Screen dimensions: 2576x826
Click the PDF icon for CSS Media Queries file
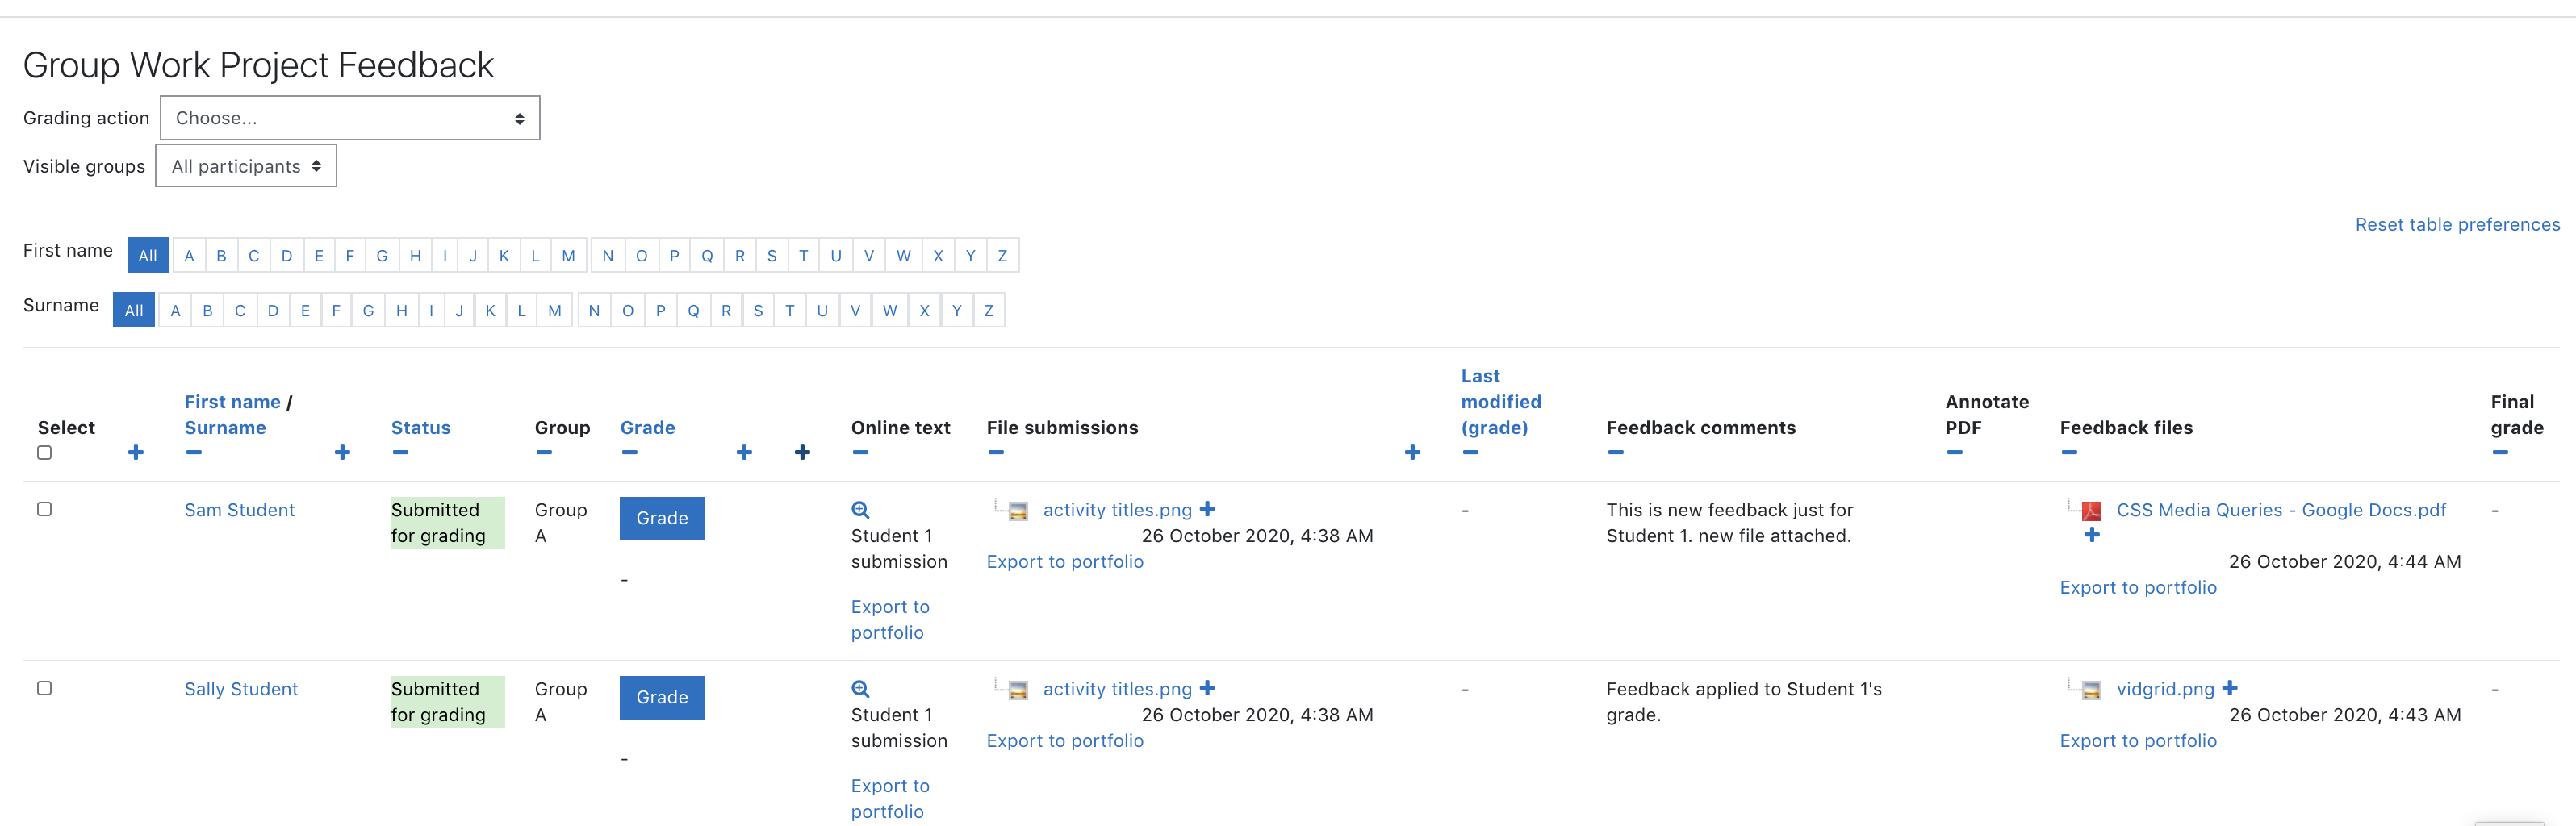pyautogui.click(x=2090, y=511)
